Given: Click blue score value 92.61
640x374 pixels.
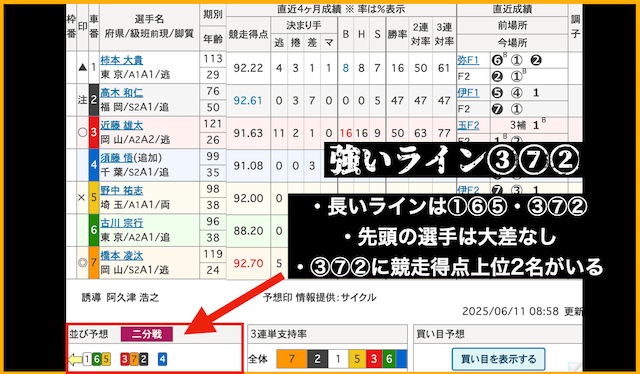Looking at the screenshot, I should 248,100.
